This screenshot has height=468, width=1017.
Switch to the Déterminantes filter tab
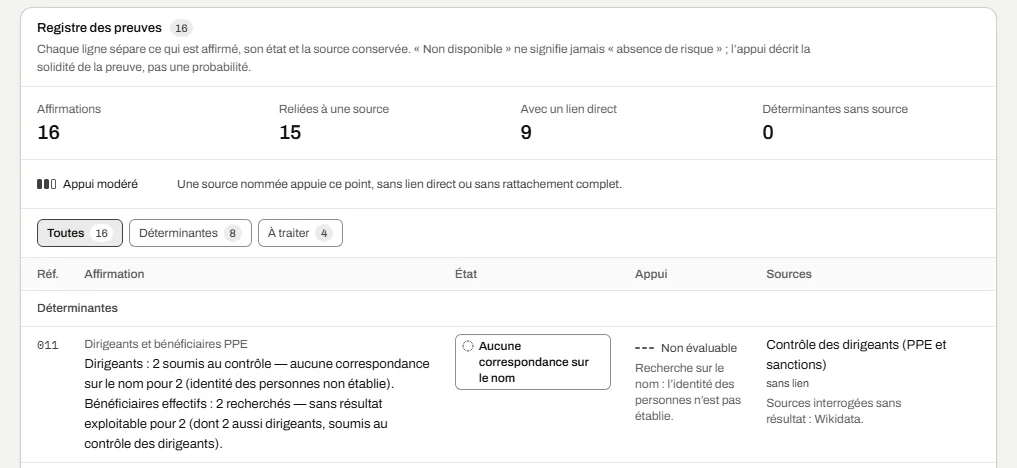tap(190, 233)
